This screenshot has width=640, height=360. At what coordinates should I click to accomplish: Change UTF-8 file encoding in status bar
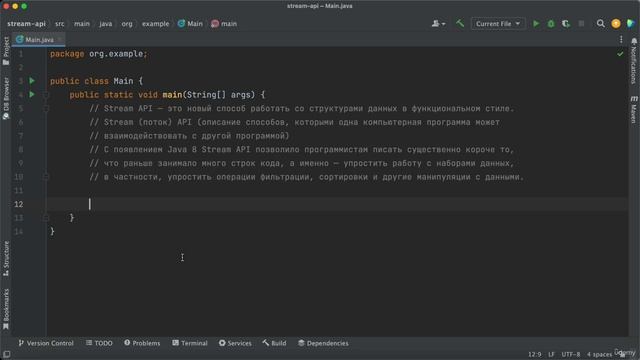click(571, 354)
